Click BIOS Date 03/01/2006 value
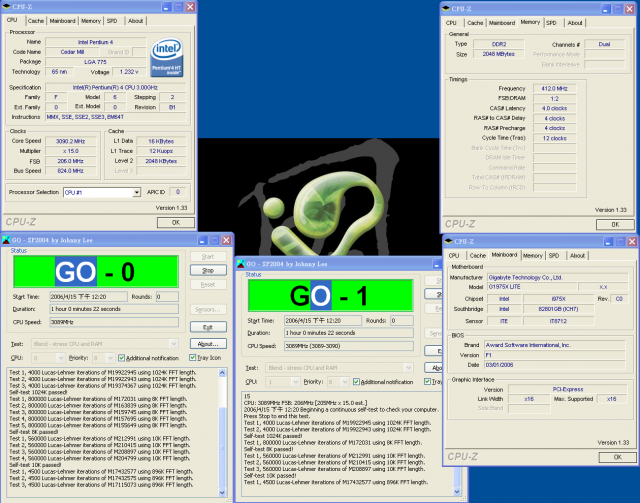The height and width of the screenshot is (503, 640). 555,365
